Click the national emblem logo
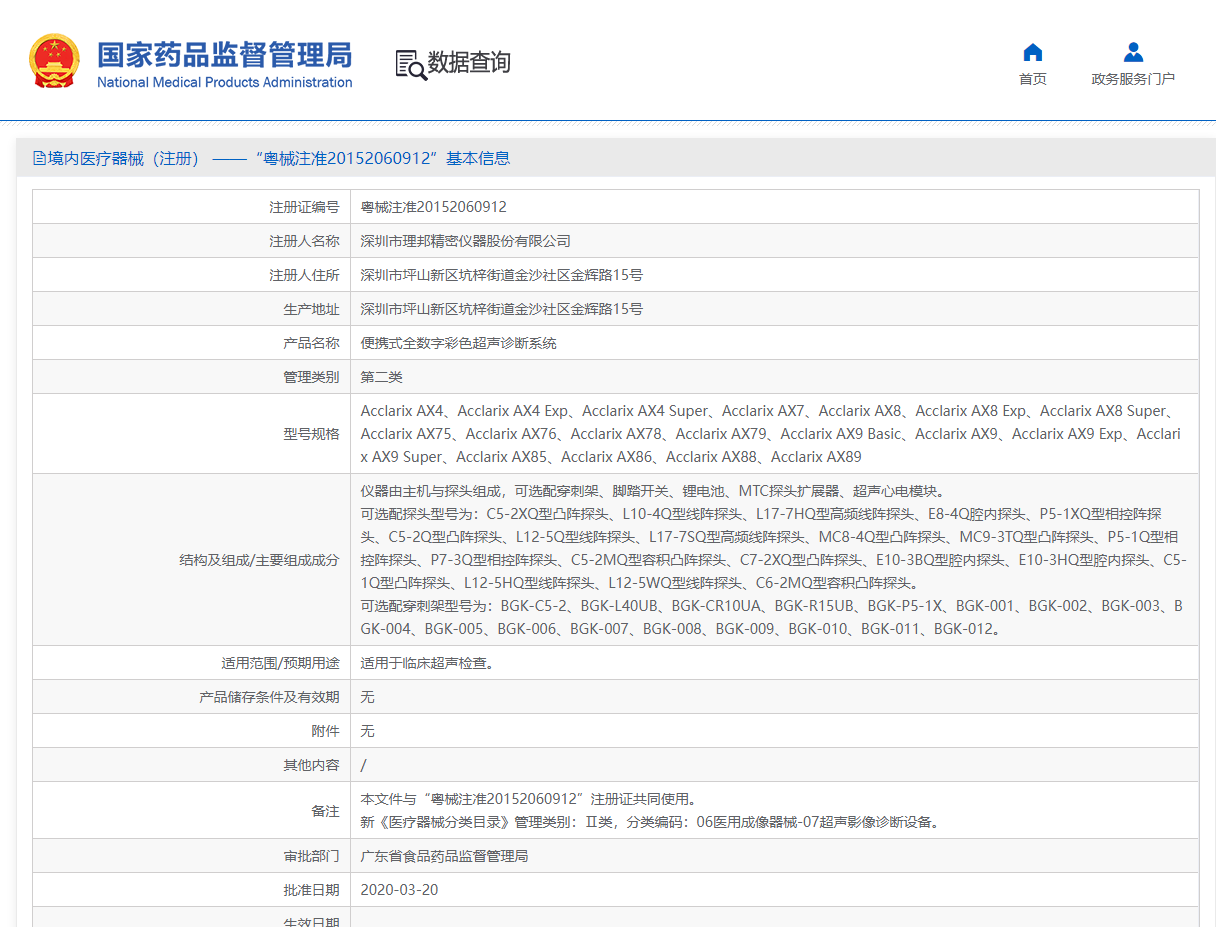The width and height of the screenshot is (1216, 927). (x=54, y=61)
